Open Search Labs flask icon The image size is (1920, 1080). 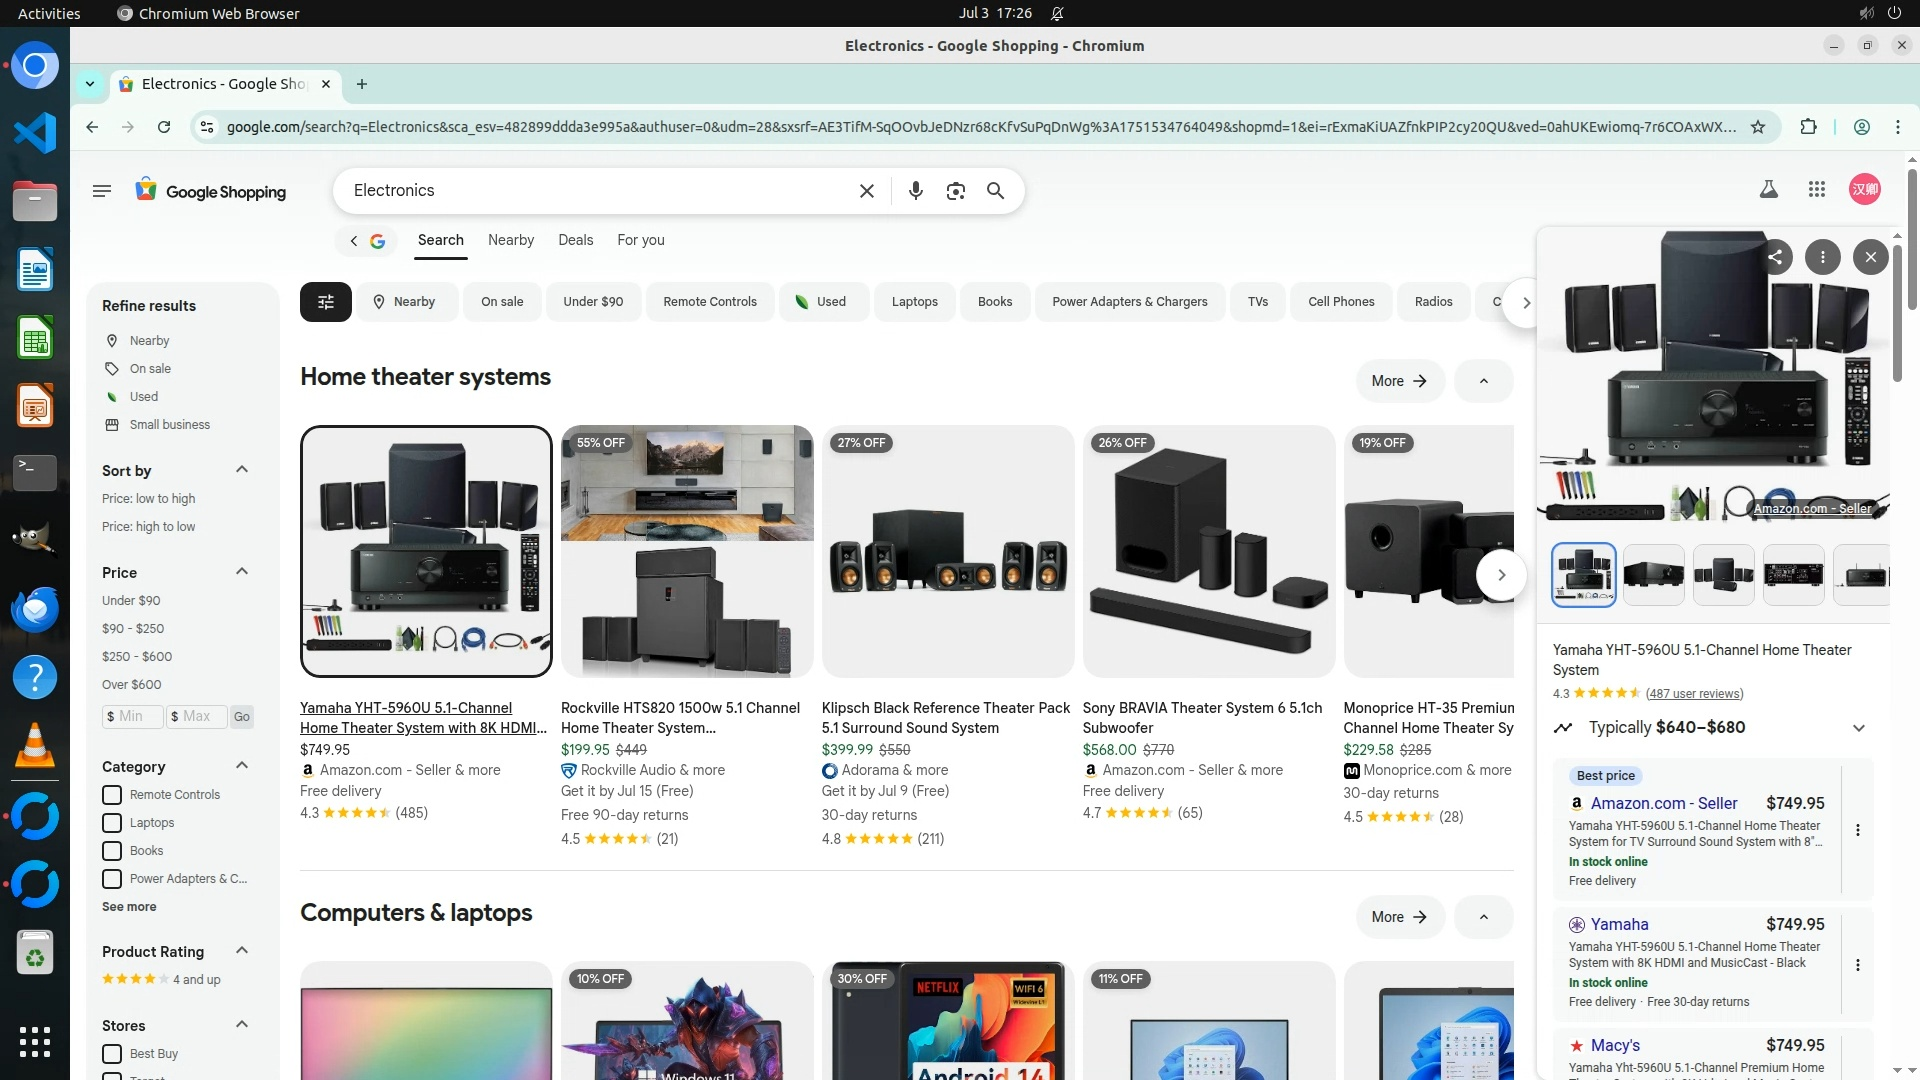[1768, 189]
